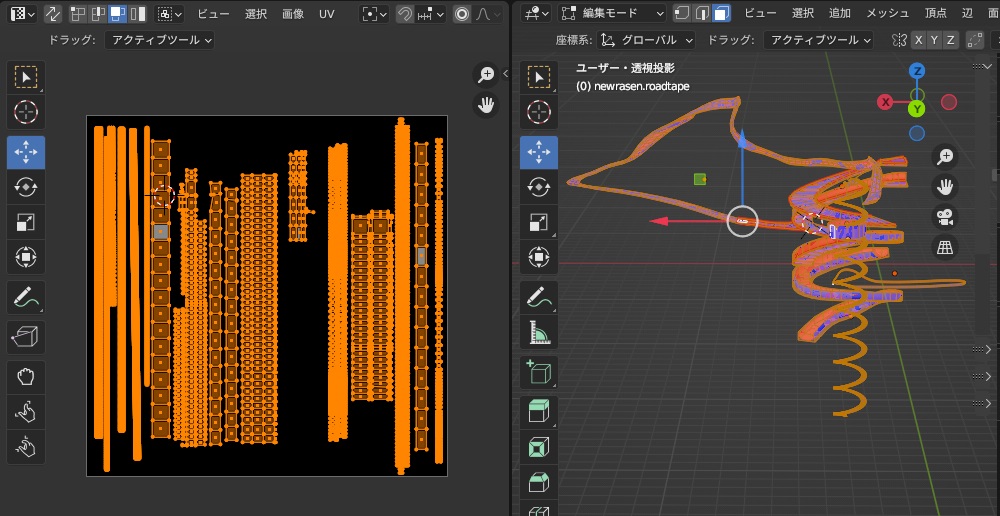Open the UV menu

tap(327, 14)
